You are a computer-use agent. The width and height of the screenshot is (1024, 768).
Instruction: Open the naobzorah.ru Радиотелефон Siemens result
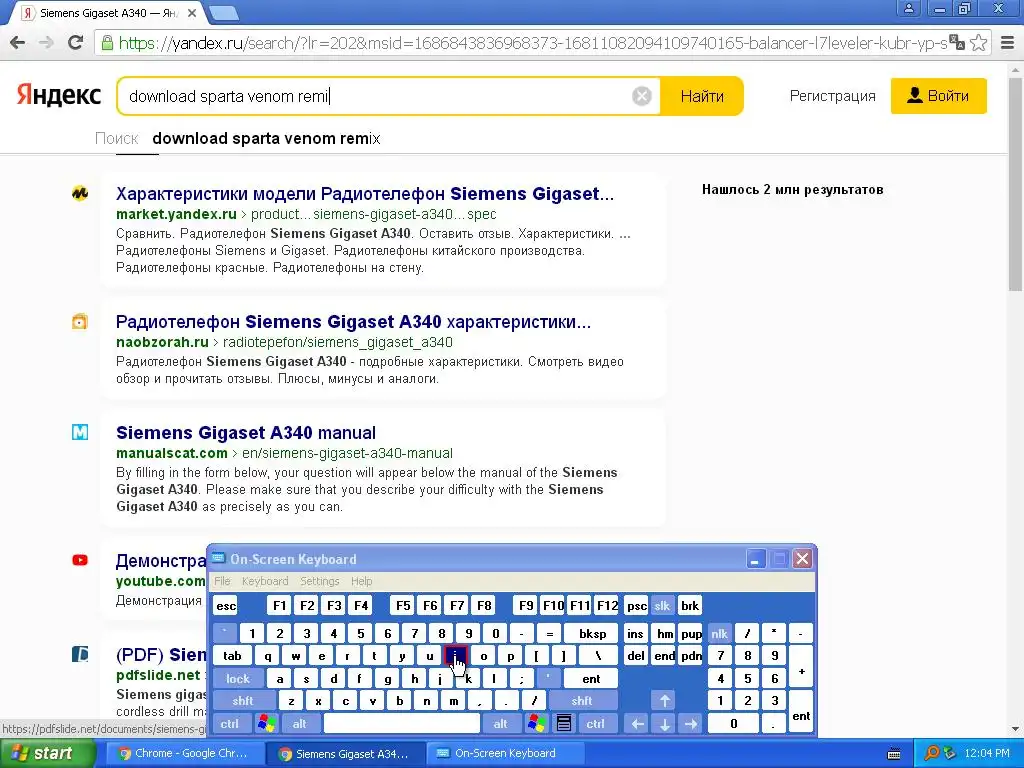click(x=353, y=322)
